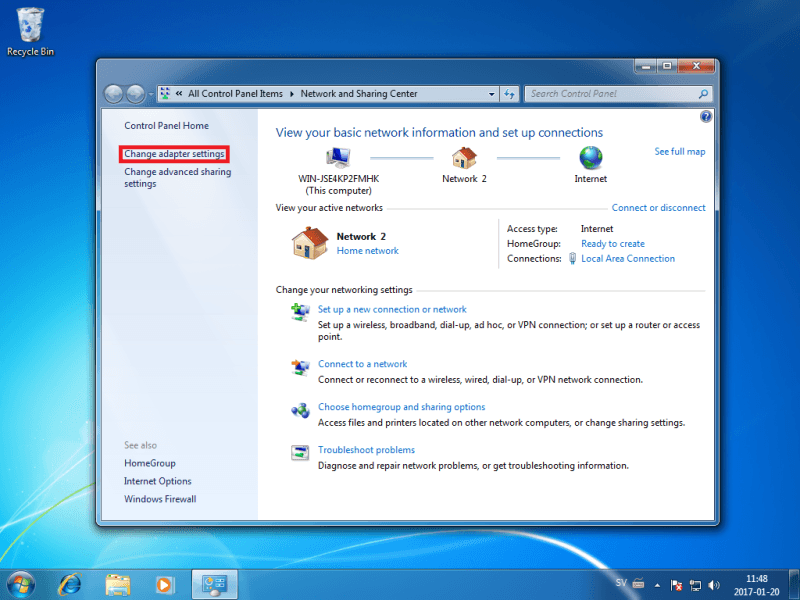Click the Troubleshoot problems icon
The width and height of the screenshot is (800, 600).
point(300,453)
